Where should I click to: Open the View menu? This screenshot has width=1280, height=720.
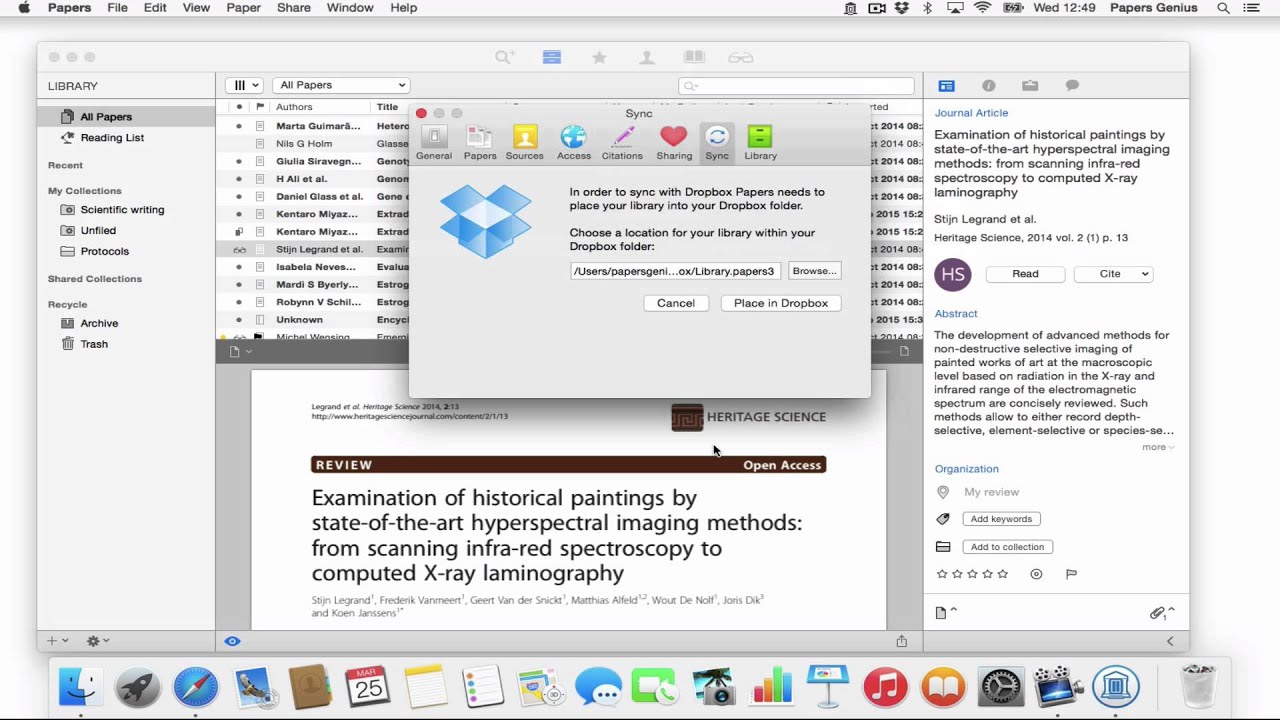pos(196,8)
